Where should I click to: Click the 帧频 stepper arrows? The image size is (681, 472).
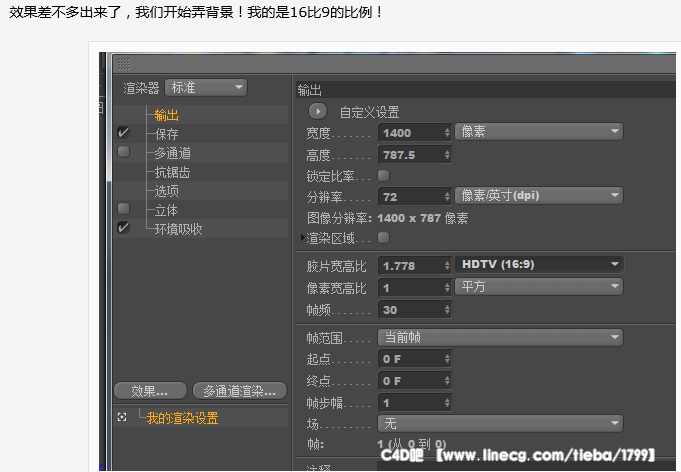click(x=447, y=310)
